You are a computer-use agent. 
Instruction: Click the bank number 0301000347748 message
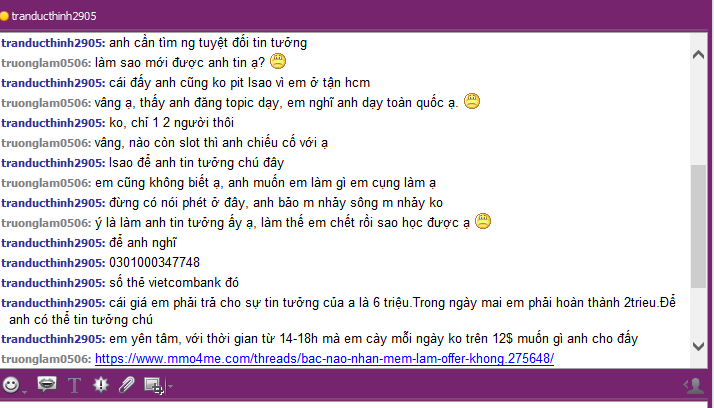pos(154,263)
